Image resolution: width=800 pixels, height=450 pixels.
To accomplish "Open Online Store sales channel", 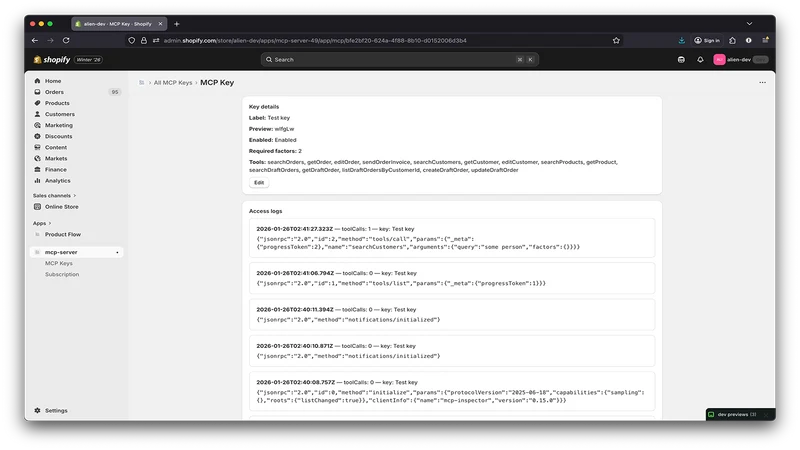I will click(61, 207).
